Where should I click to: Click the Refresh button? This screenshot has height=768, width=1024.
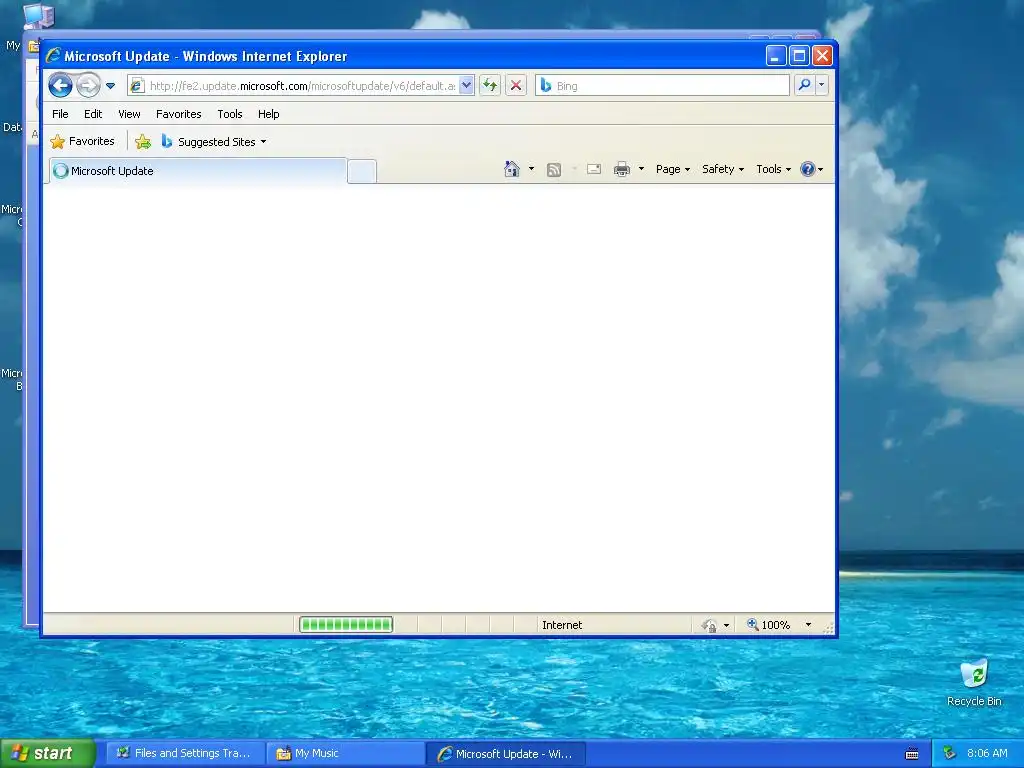(x=490, y=86)
